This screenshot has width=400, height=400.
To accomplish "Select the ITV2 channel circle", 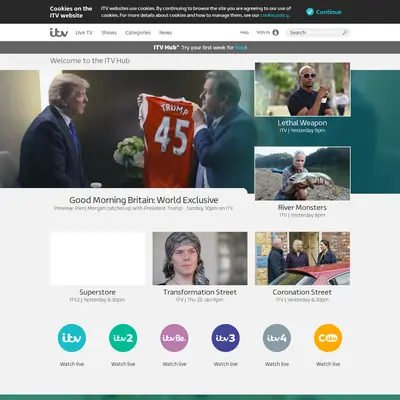I will pos(123,338).
